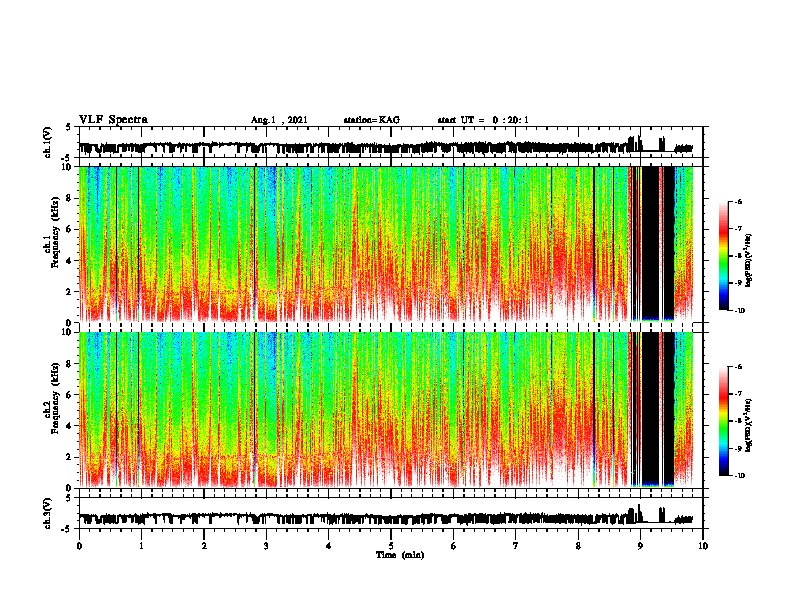Click the "4" kHz tick on ch.2 spectrogram
Screen dimensions: 792x612
pyautogui.click(x=70, y=426)
